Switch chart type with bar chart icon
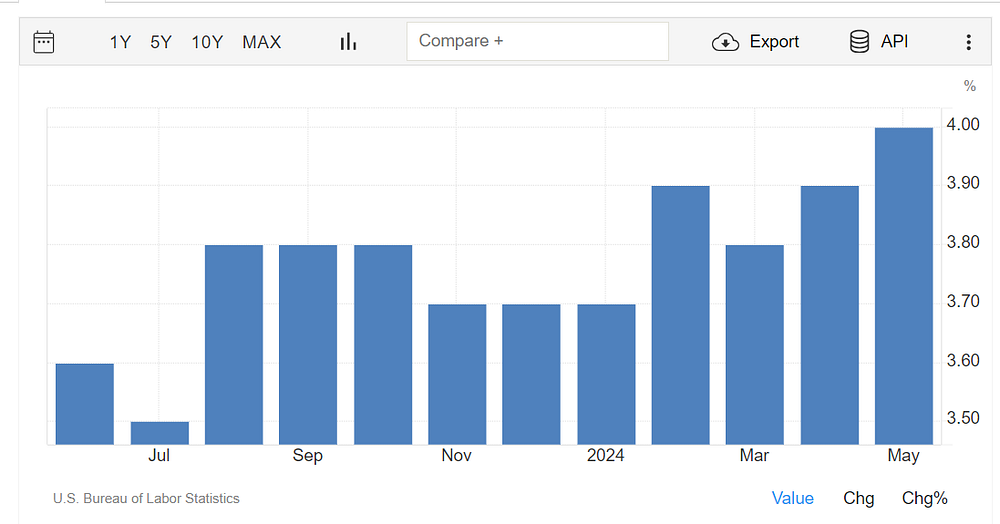The width and height of the screenshot is (1000, 524). (x=348, y=42)
